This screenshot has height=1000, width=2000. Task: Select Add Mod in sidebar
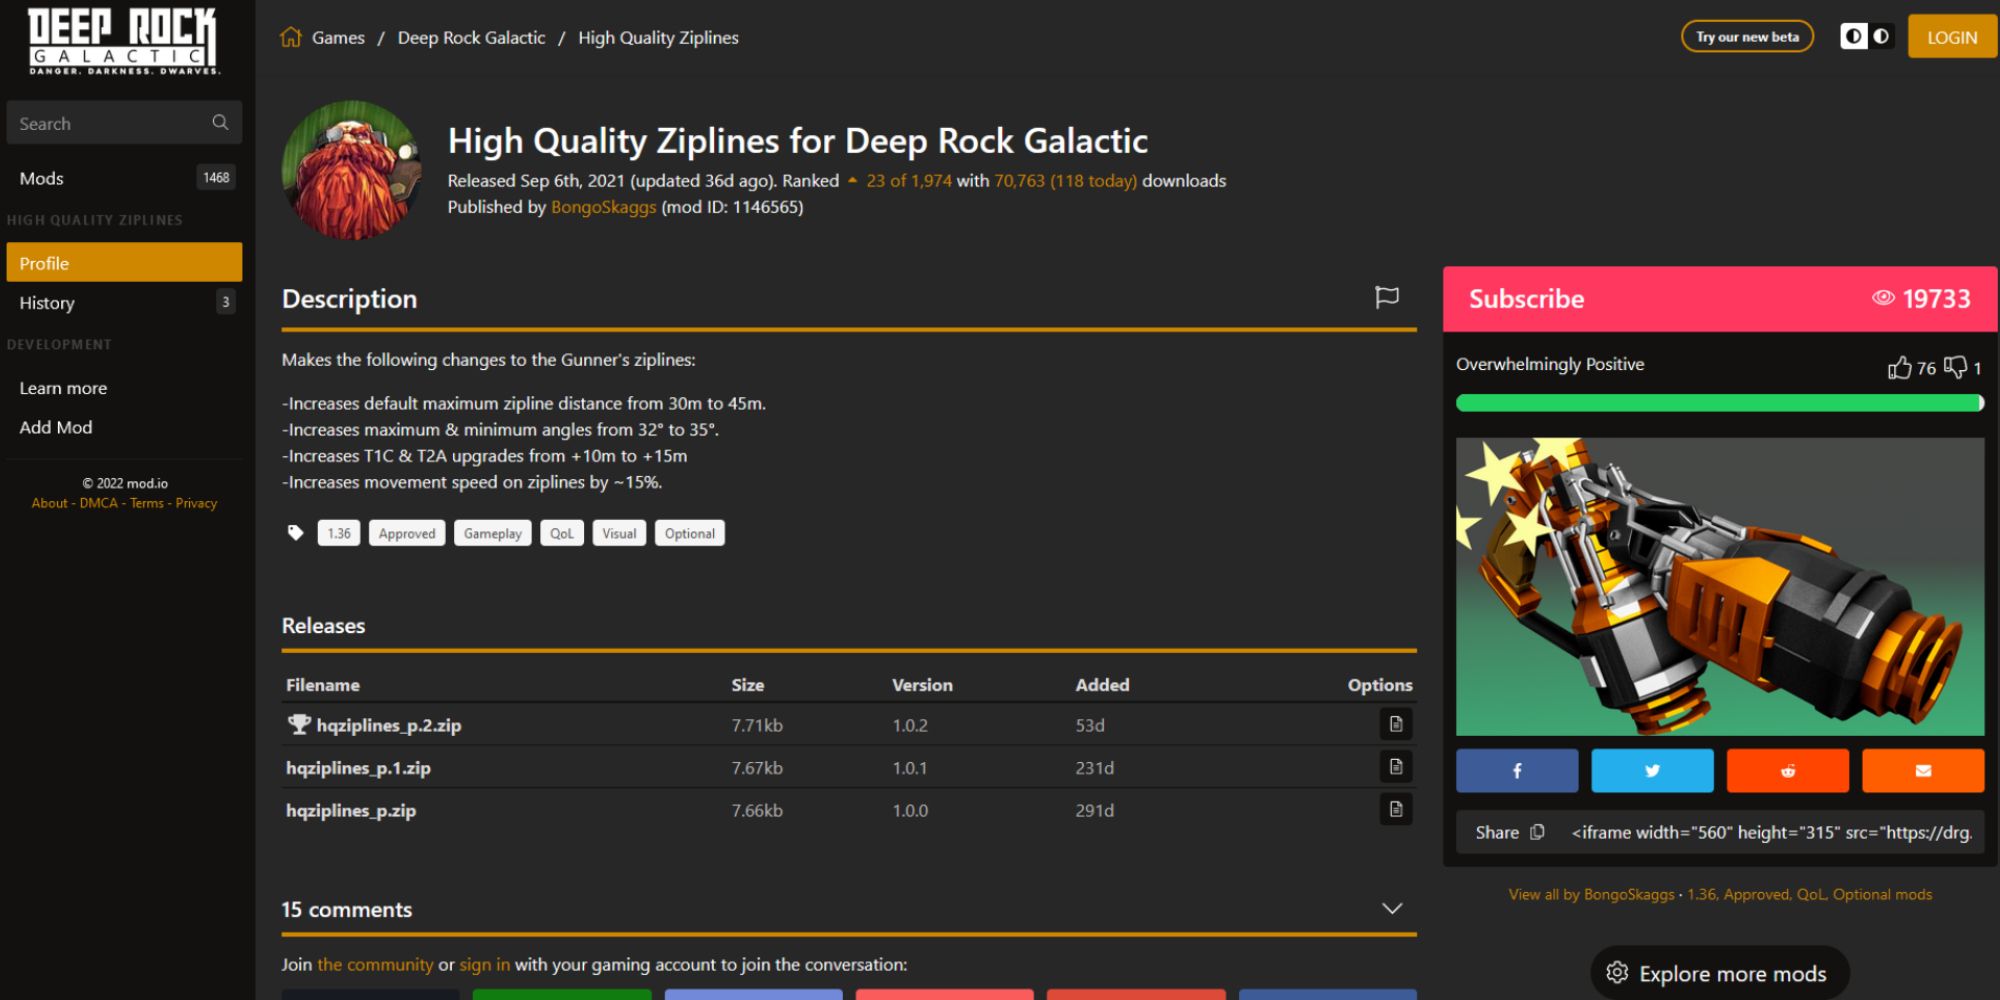tap(56, 427)
